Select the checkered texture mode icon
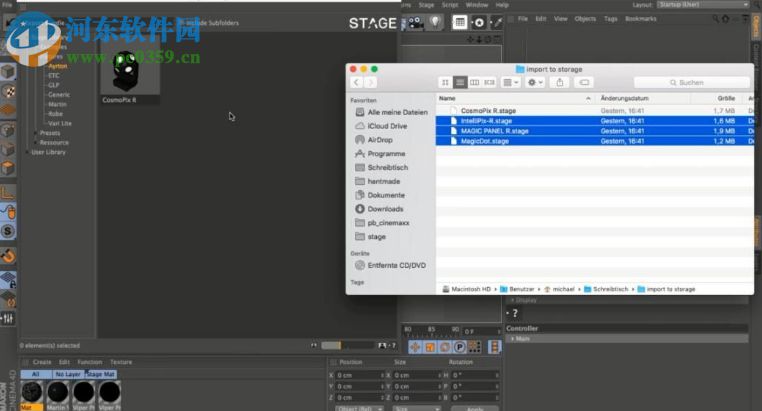The height and width of the screenshot is (411, 762). click(8, 91)
